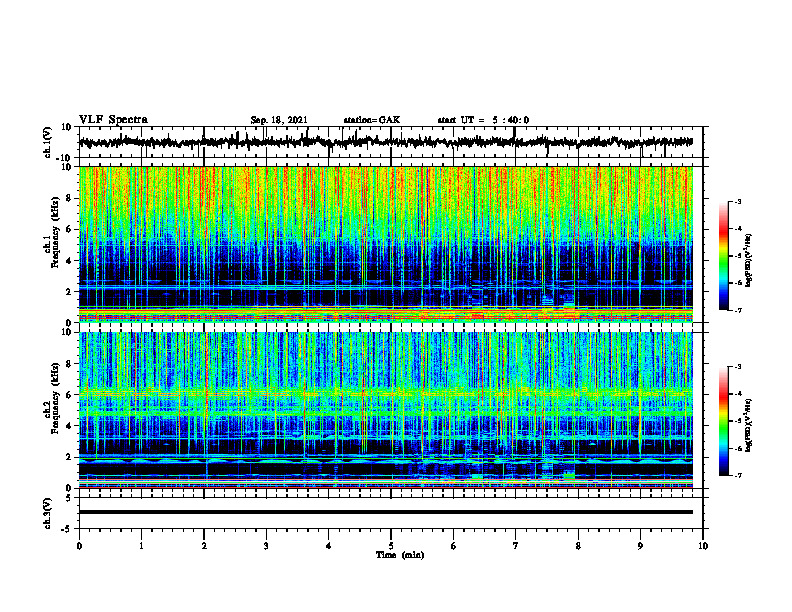Image resolution: width=792 pixels, height=612 pixels.
Task: Click ch.2 color bar "-7" label
Action: tap(737, 475)
